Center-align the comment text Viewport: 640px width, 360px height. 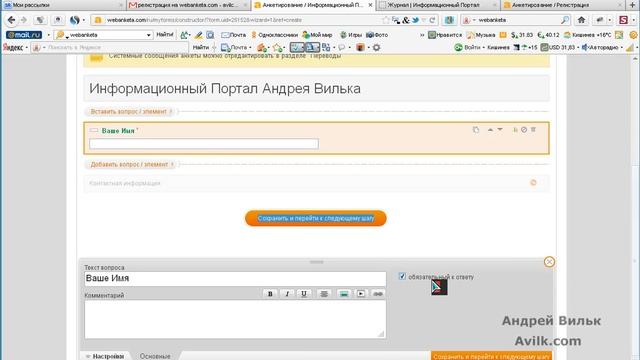point(324,293)
